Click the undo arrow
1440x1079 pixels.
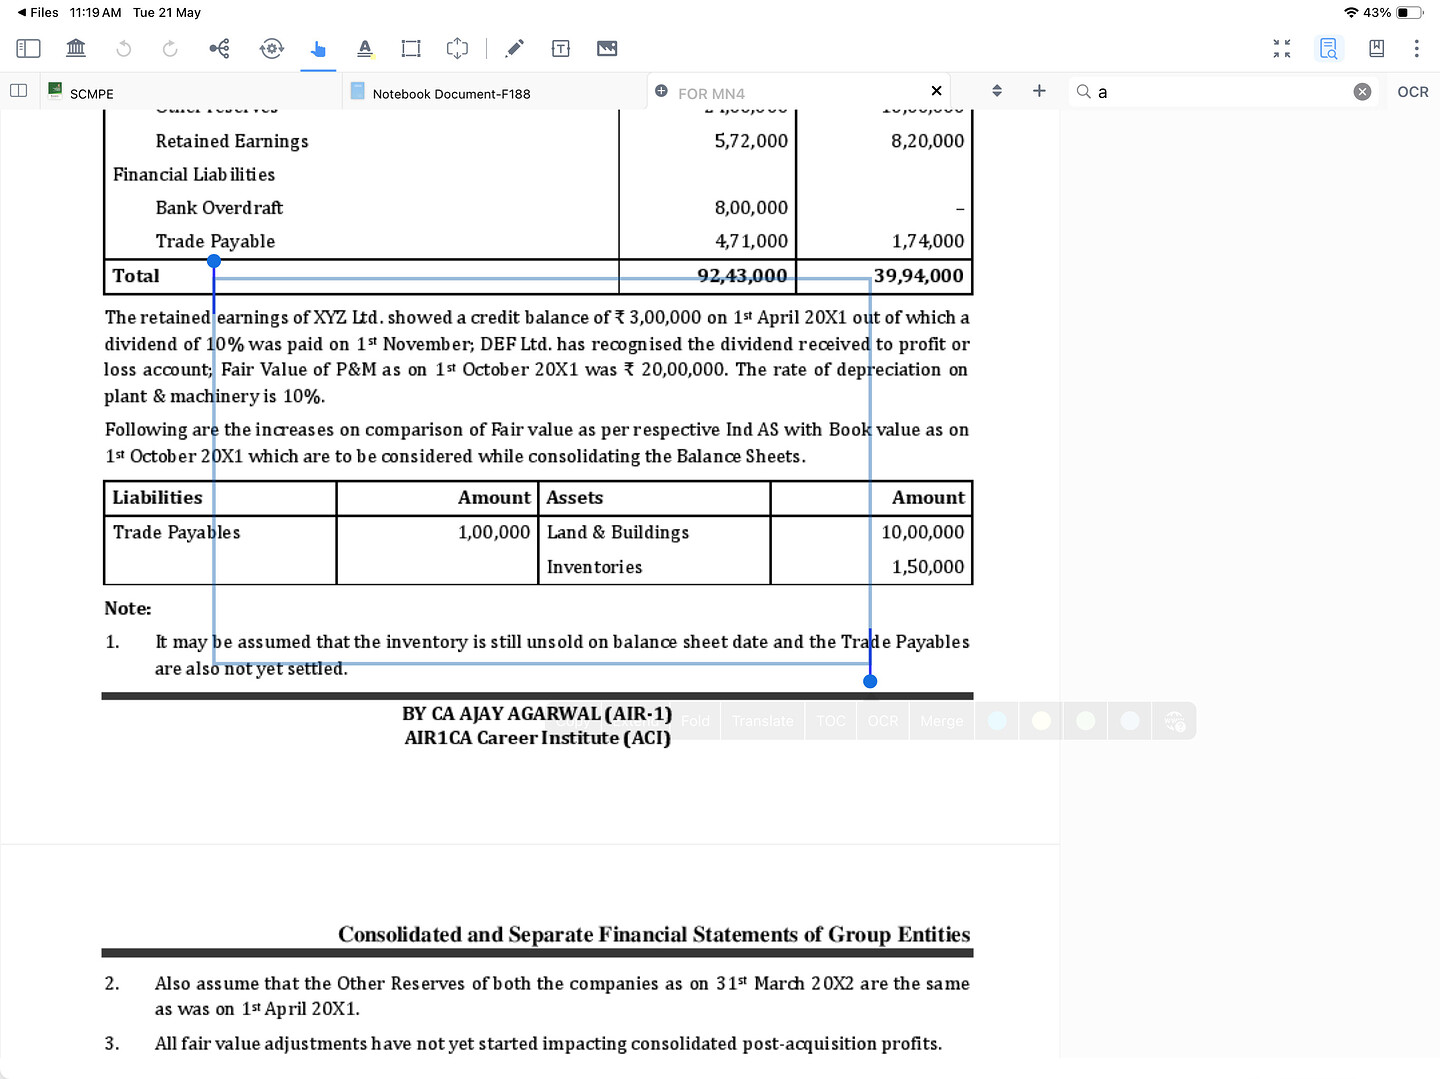tap(124, 48)
